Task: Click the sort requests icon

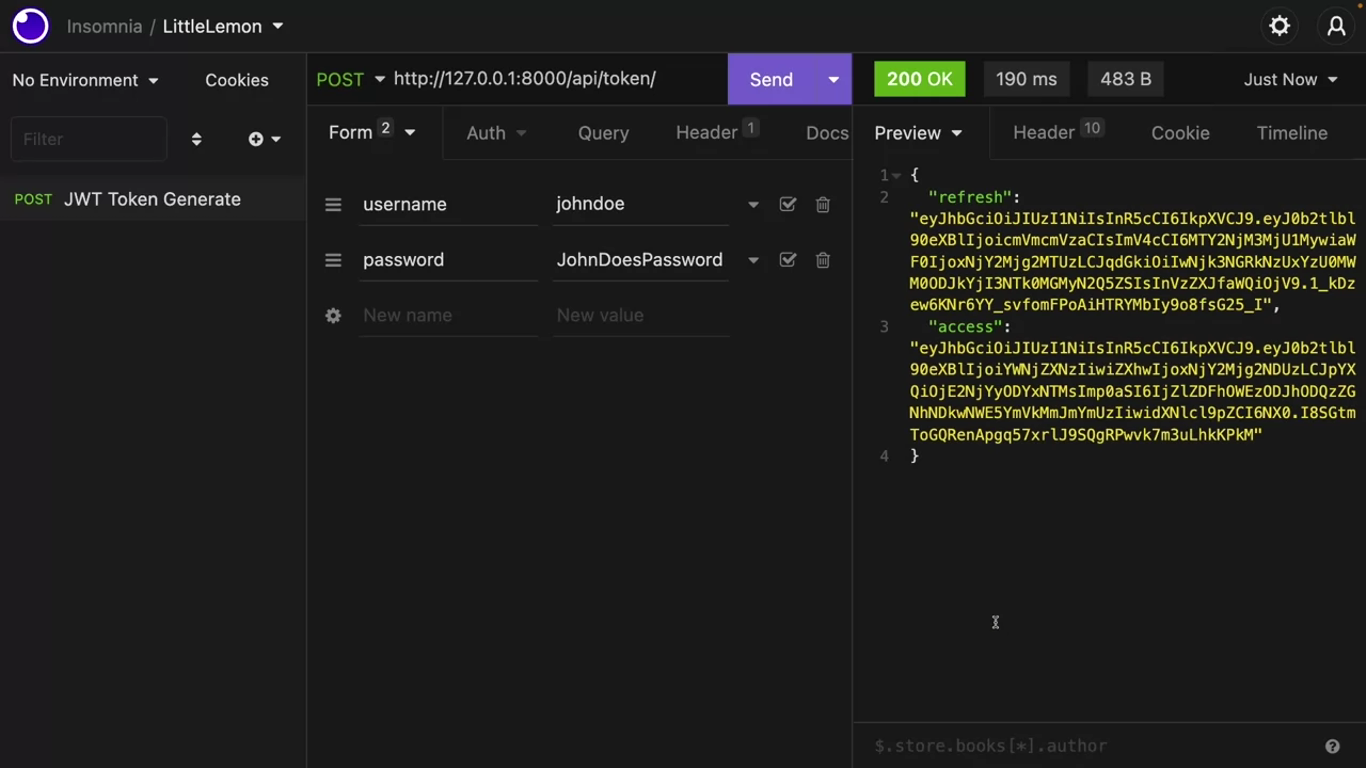Action: pyautogui.click(x=196, y=139)
